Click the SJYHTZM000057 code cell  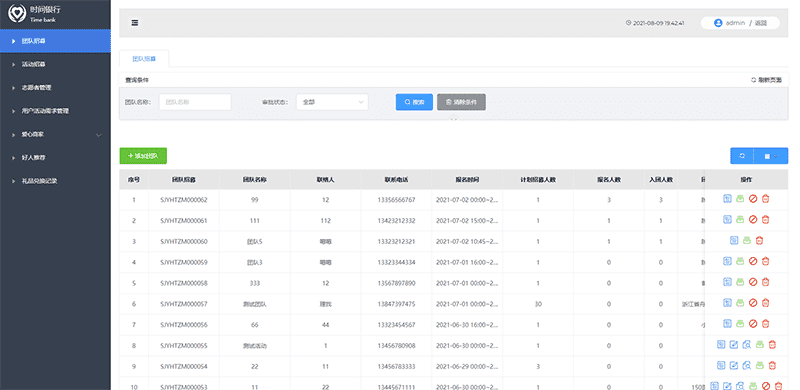(184, 304)
